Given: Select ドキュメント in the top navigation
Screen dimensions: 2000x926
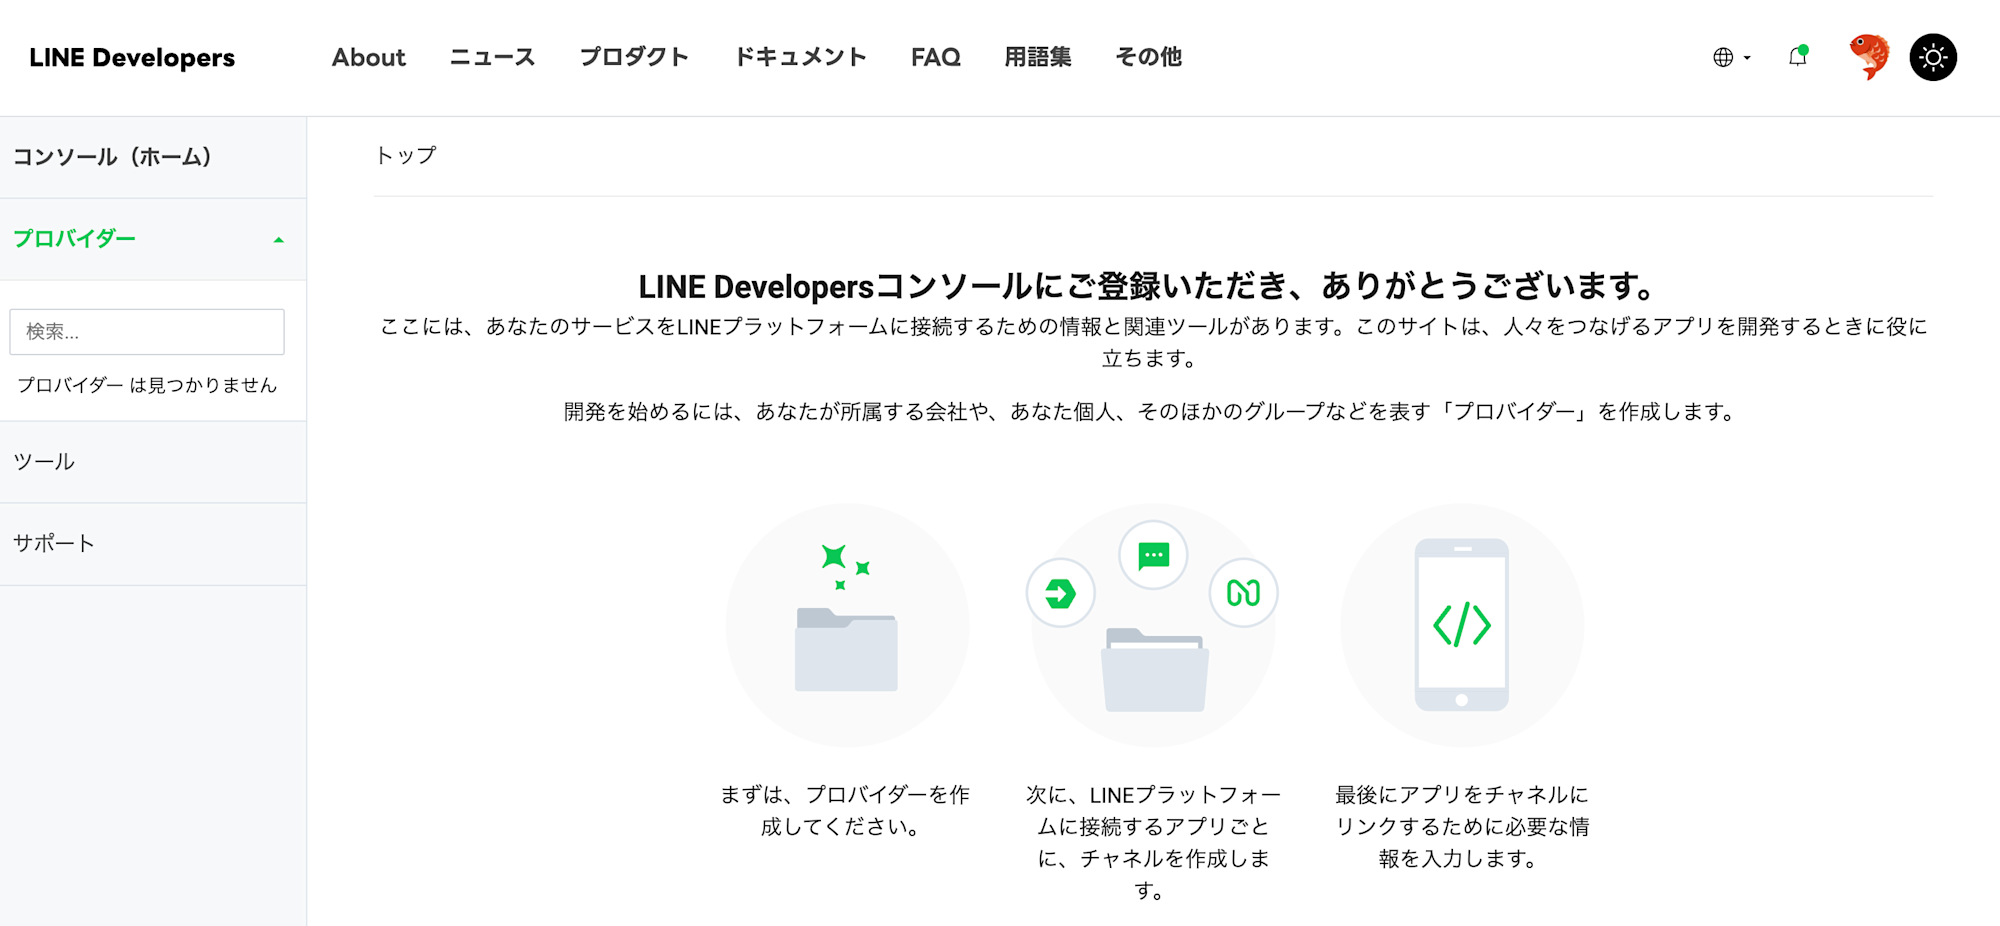Looking at the screenshot, I should pos(799,57).
